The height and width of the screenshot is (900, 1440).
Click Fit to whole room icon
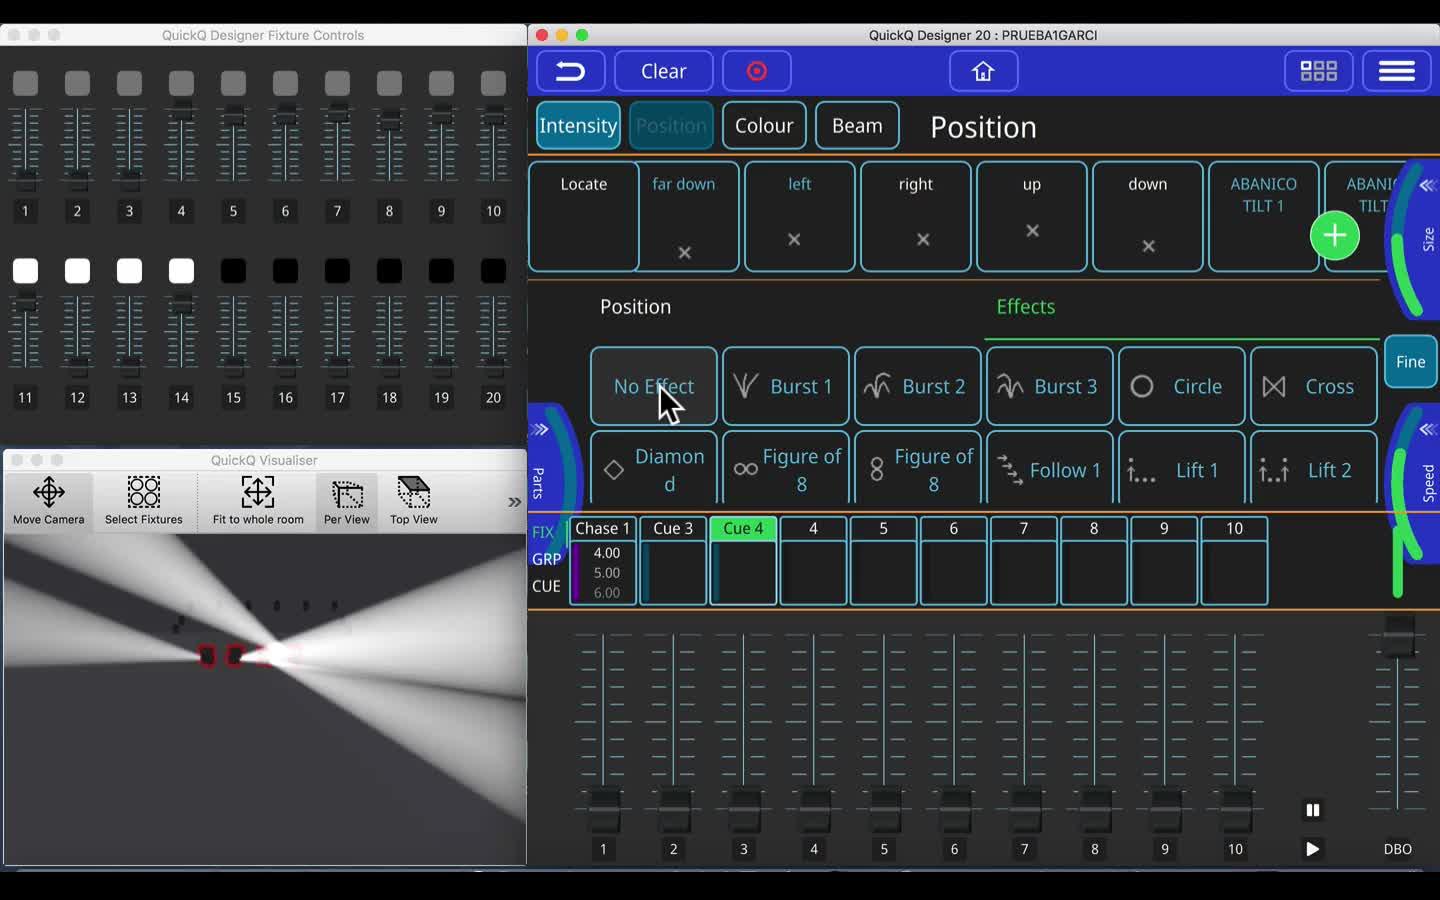258,500
